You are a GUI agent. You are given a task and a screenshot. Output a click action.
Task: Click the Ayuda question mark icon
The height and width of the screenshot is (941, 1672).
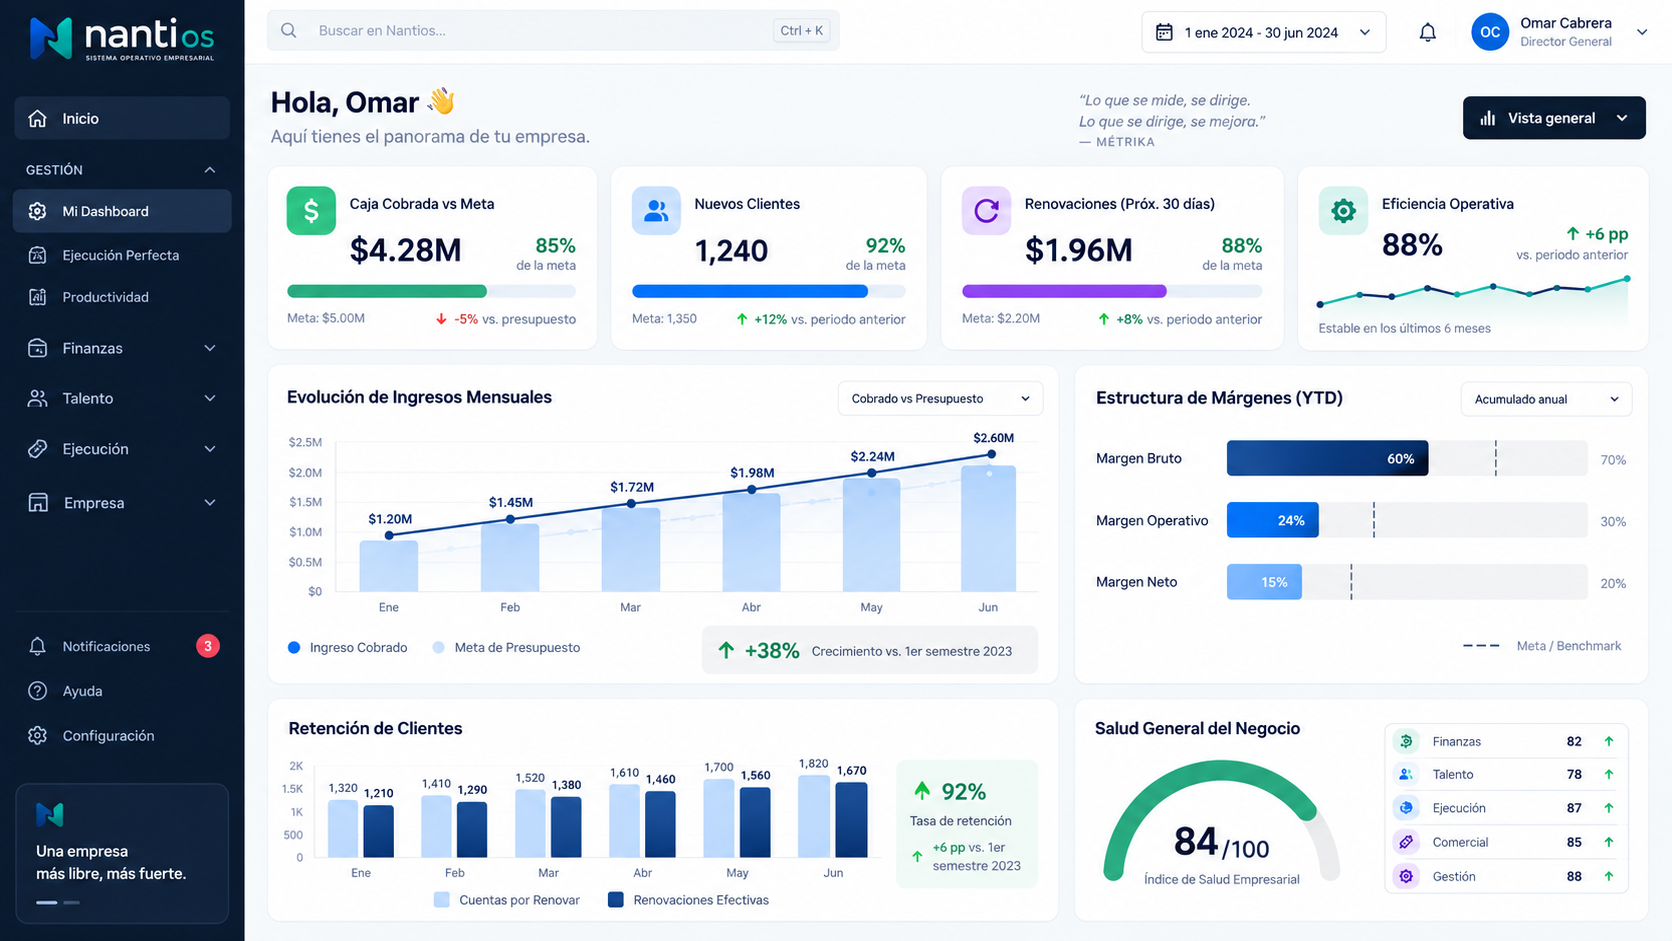38,691
